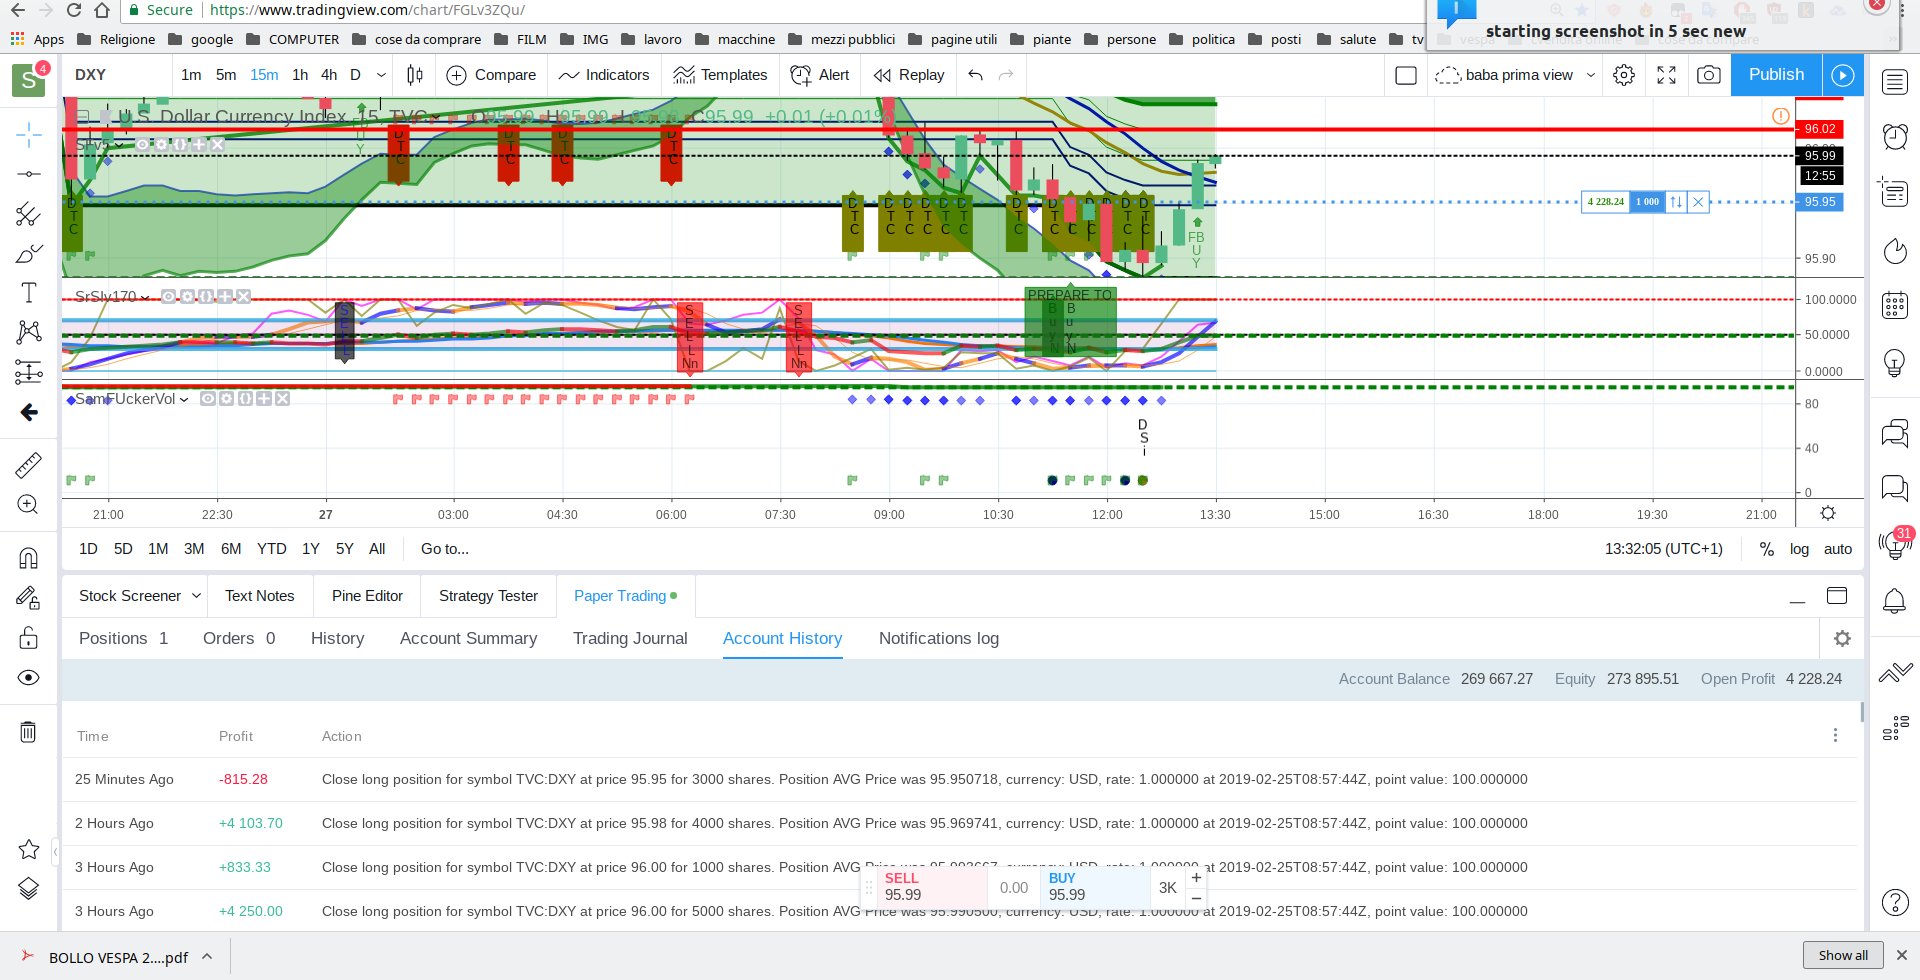Open the pitchfork drawing tools
Screen dimensions: 1920x980
[x=29, y=214]
